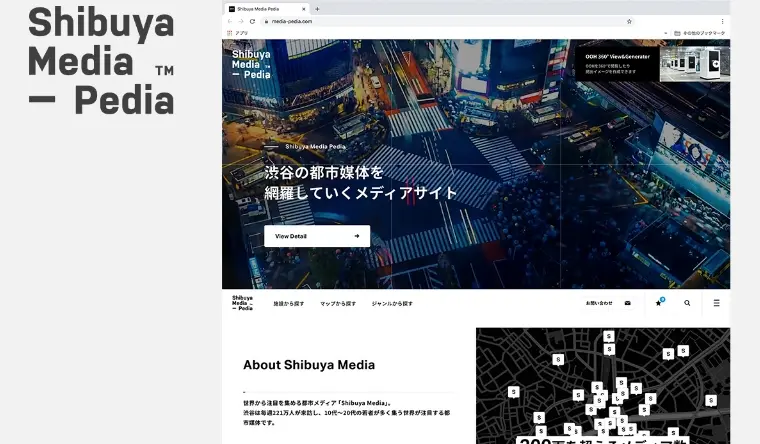Click the About Shibuya Media heading
Screen dimensions: 760x444
point(309,365)
